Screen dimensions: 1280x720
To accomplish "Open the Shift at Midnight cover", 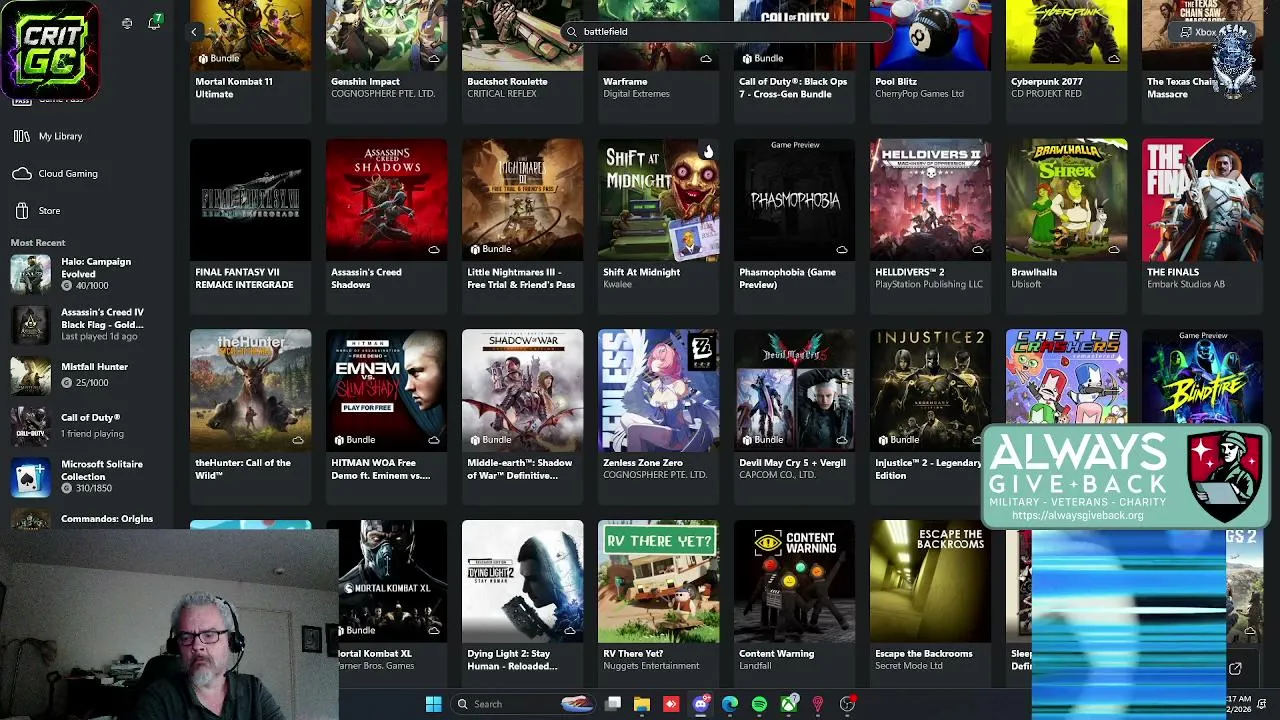I will (x=659, y=200).
